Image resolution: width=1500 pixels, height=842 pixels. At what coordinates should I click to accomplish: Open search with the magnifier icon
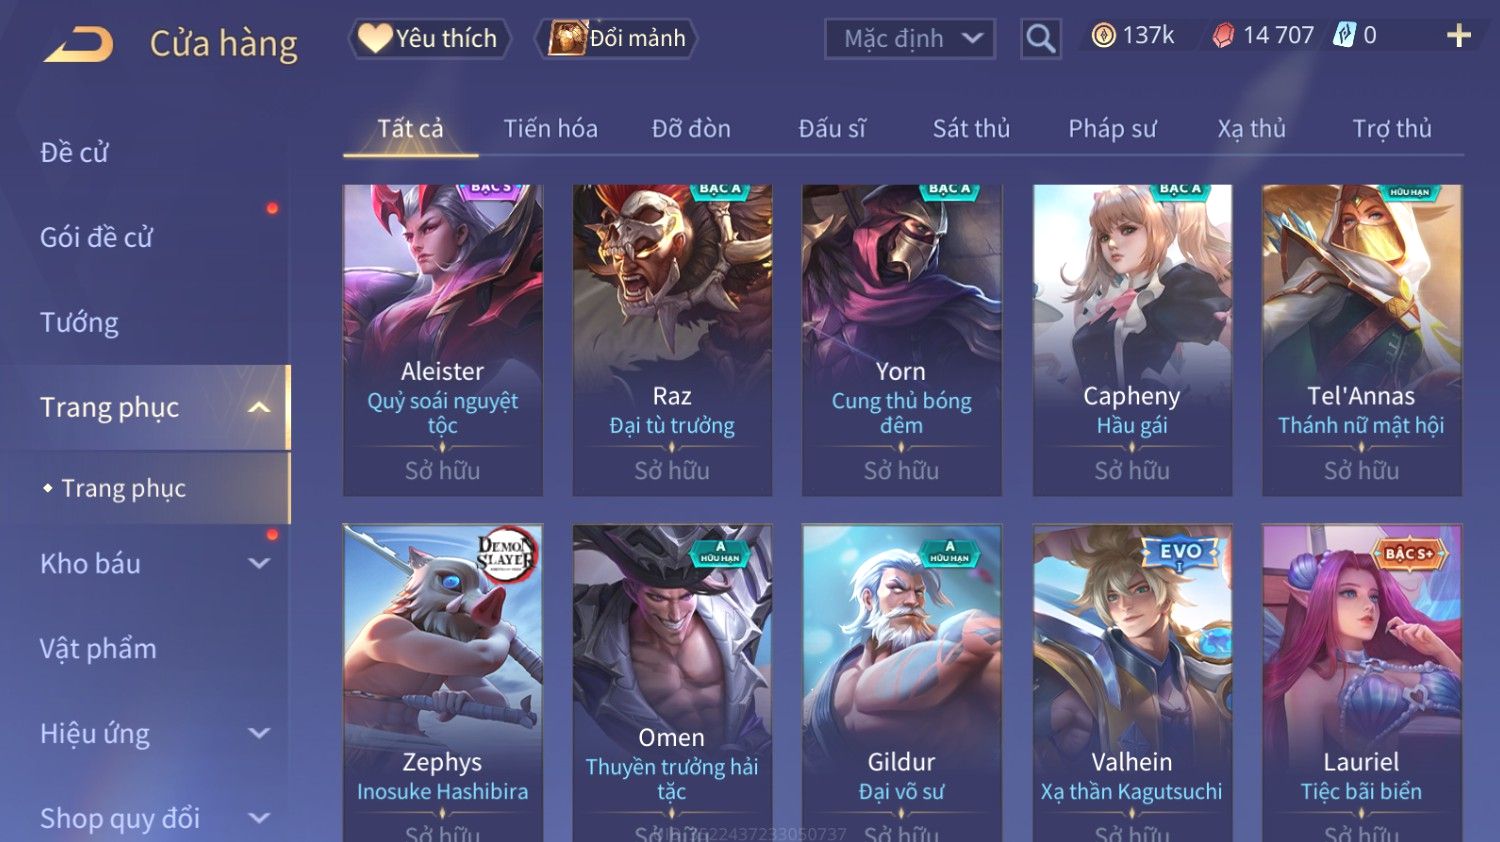point(1040,39)
